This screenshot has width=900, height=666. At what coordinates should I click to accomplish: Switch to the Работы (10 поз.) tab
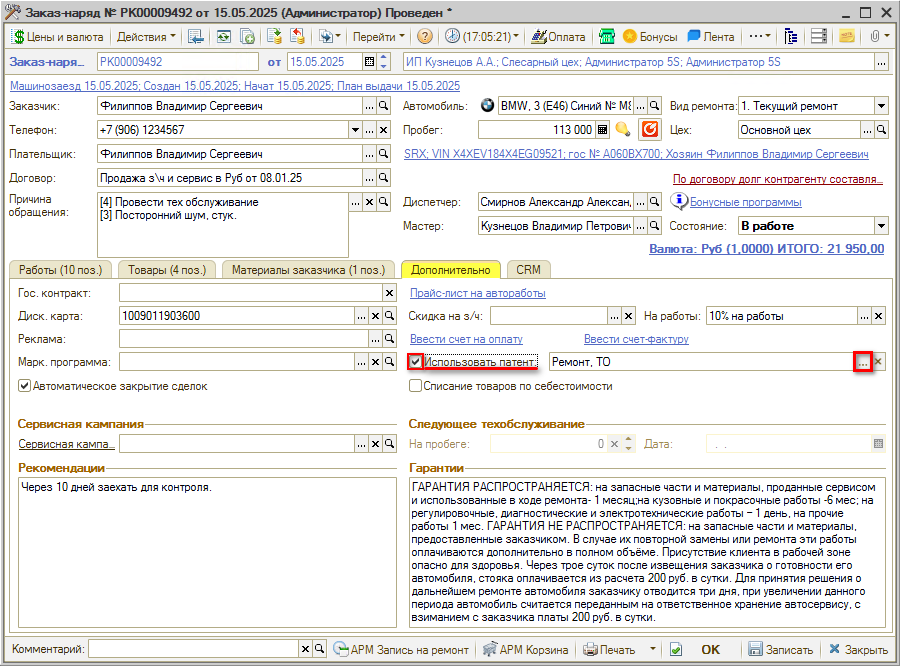(x=61, y=270)
